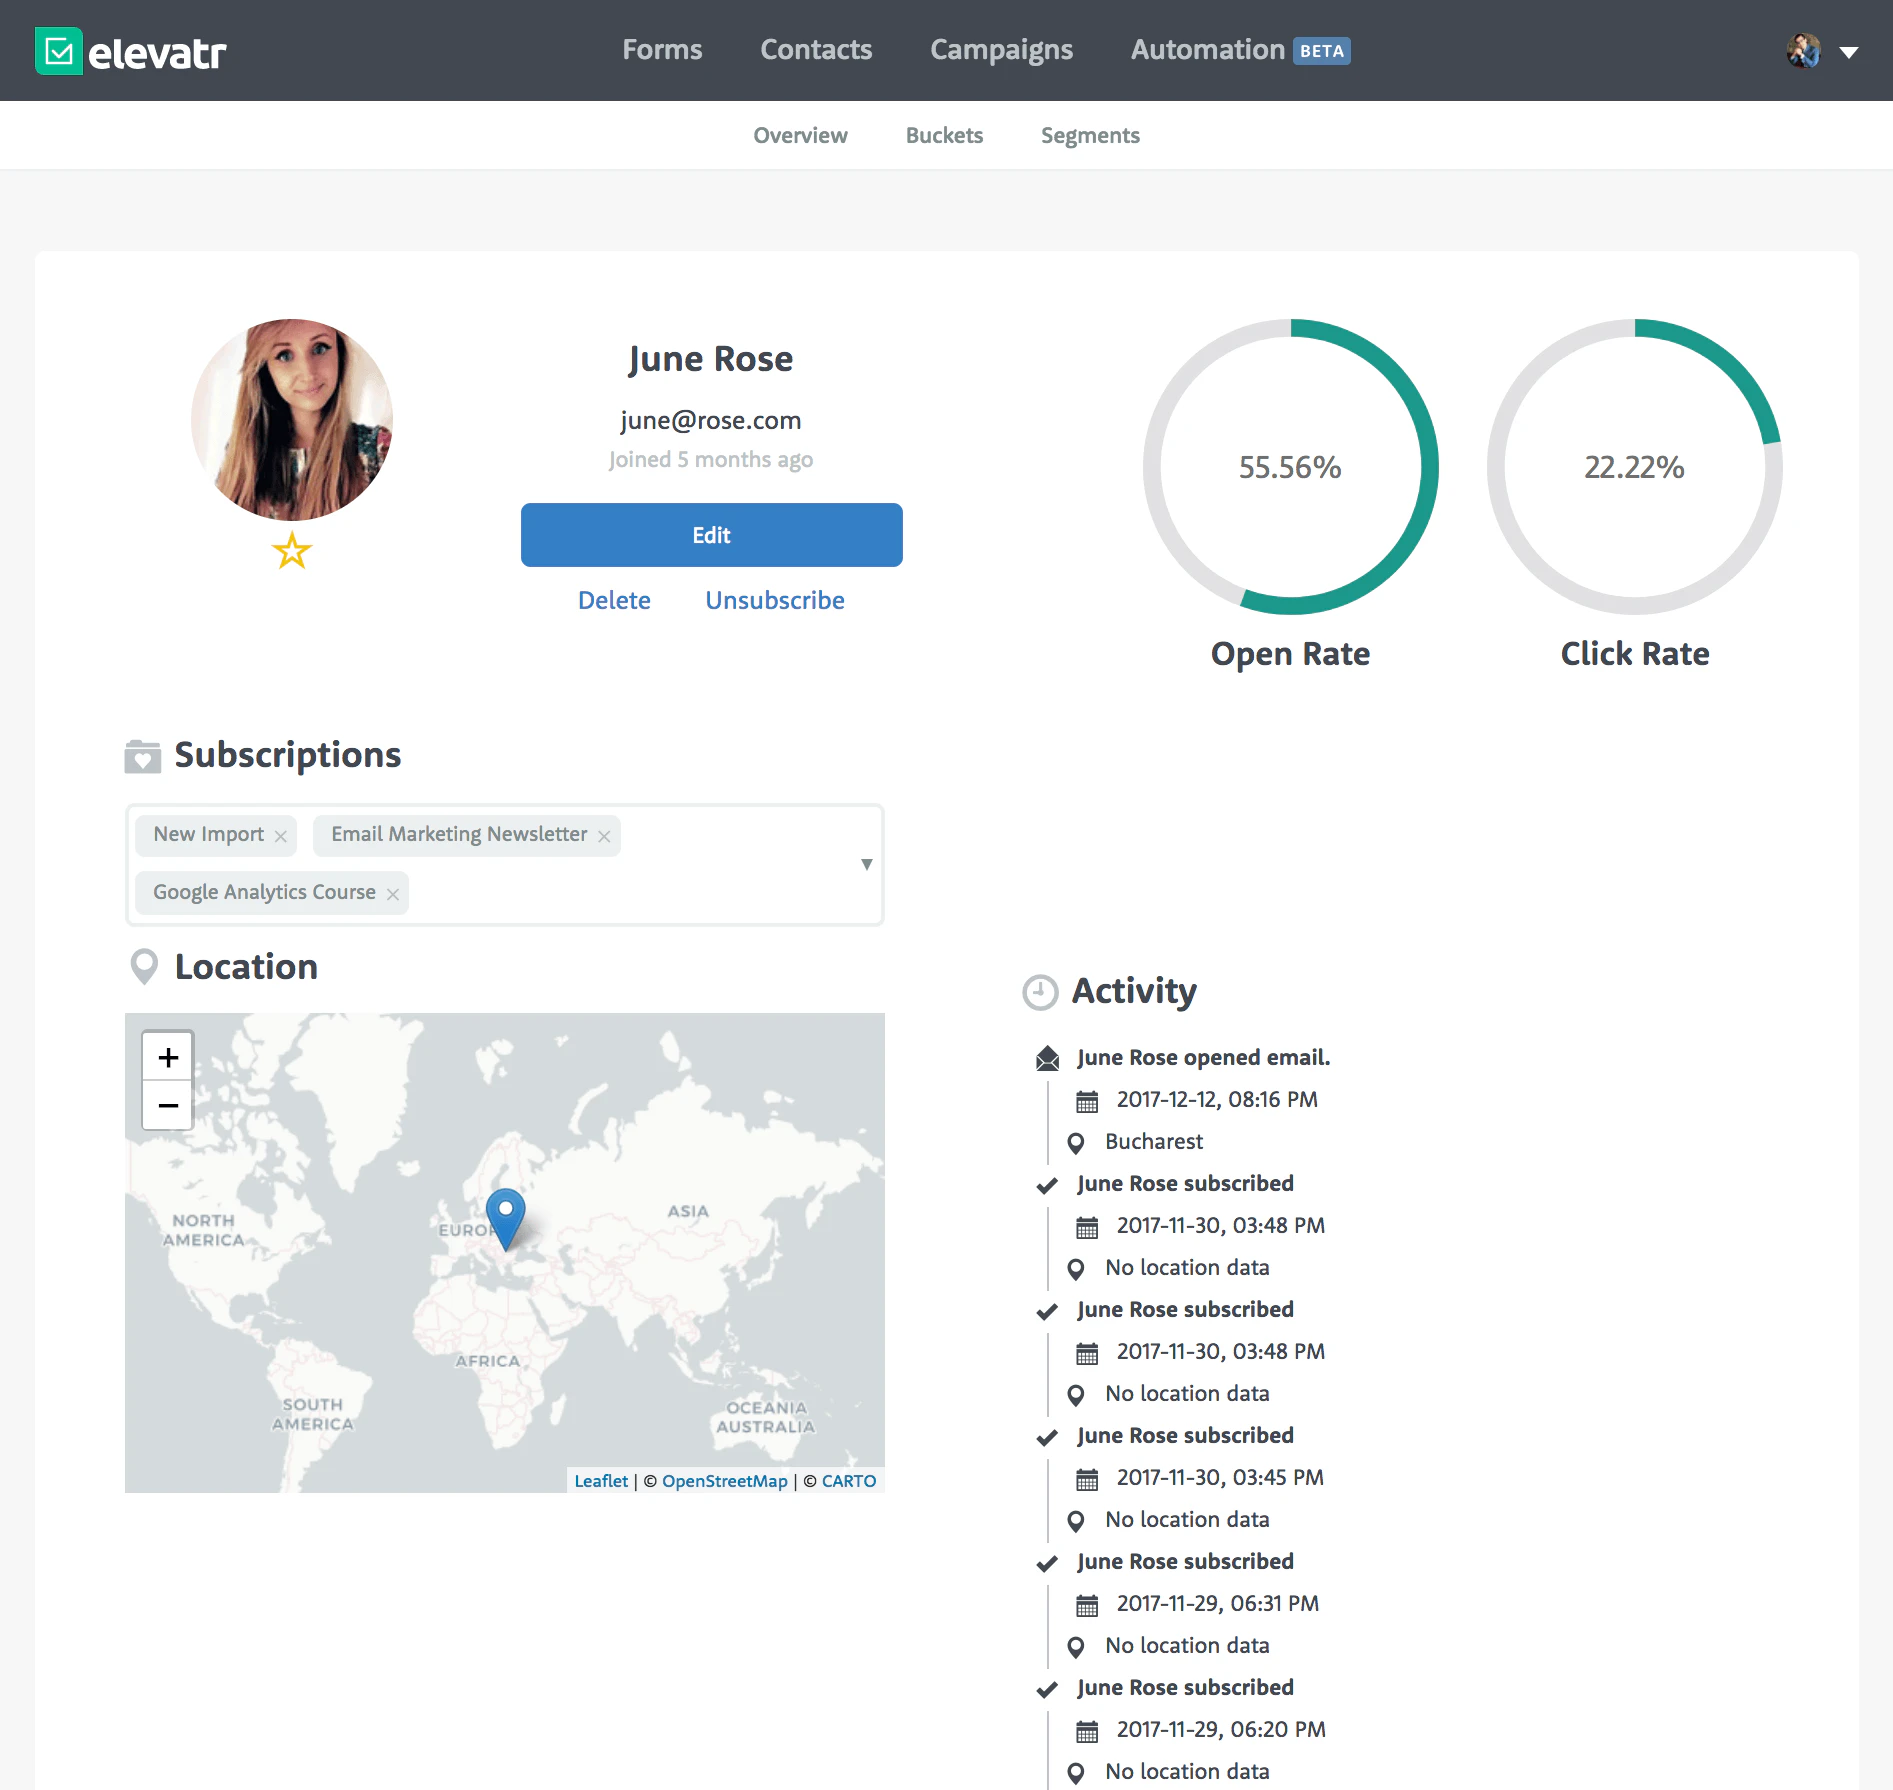Collapse the map with the minus control

[x=166, y=1106]
